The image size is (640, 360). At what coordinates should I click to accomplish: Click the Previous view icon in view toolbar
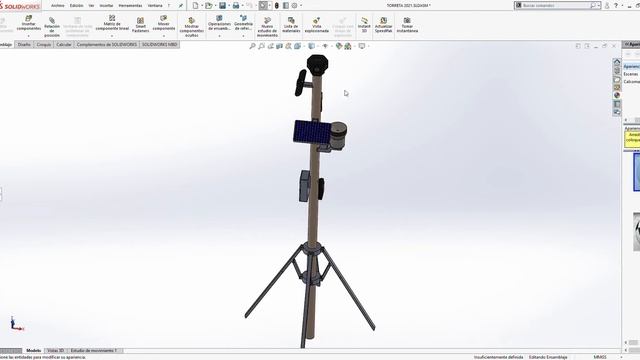pos(271,46)
